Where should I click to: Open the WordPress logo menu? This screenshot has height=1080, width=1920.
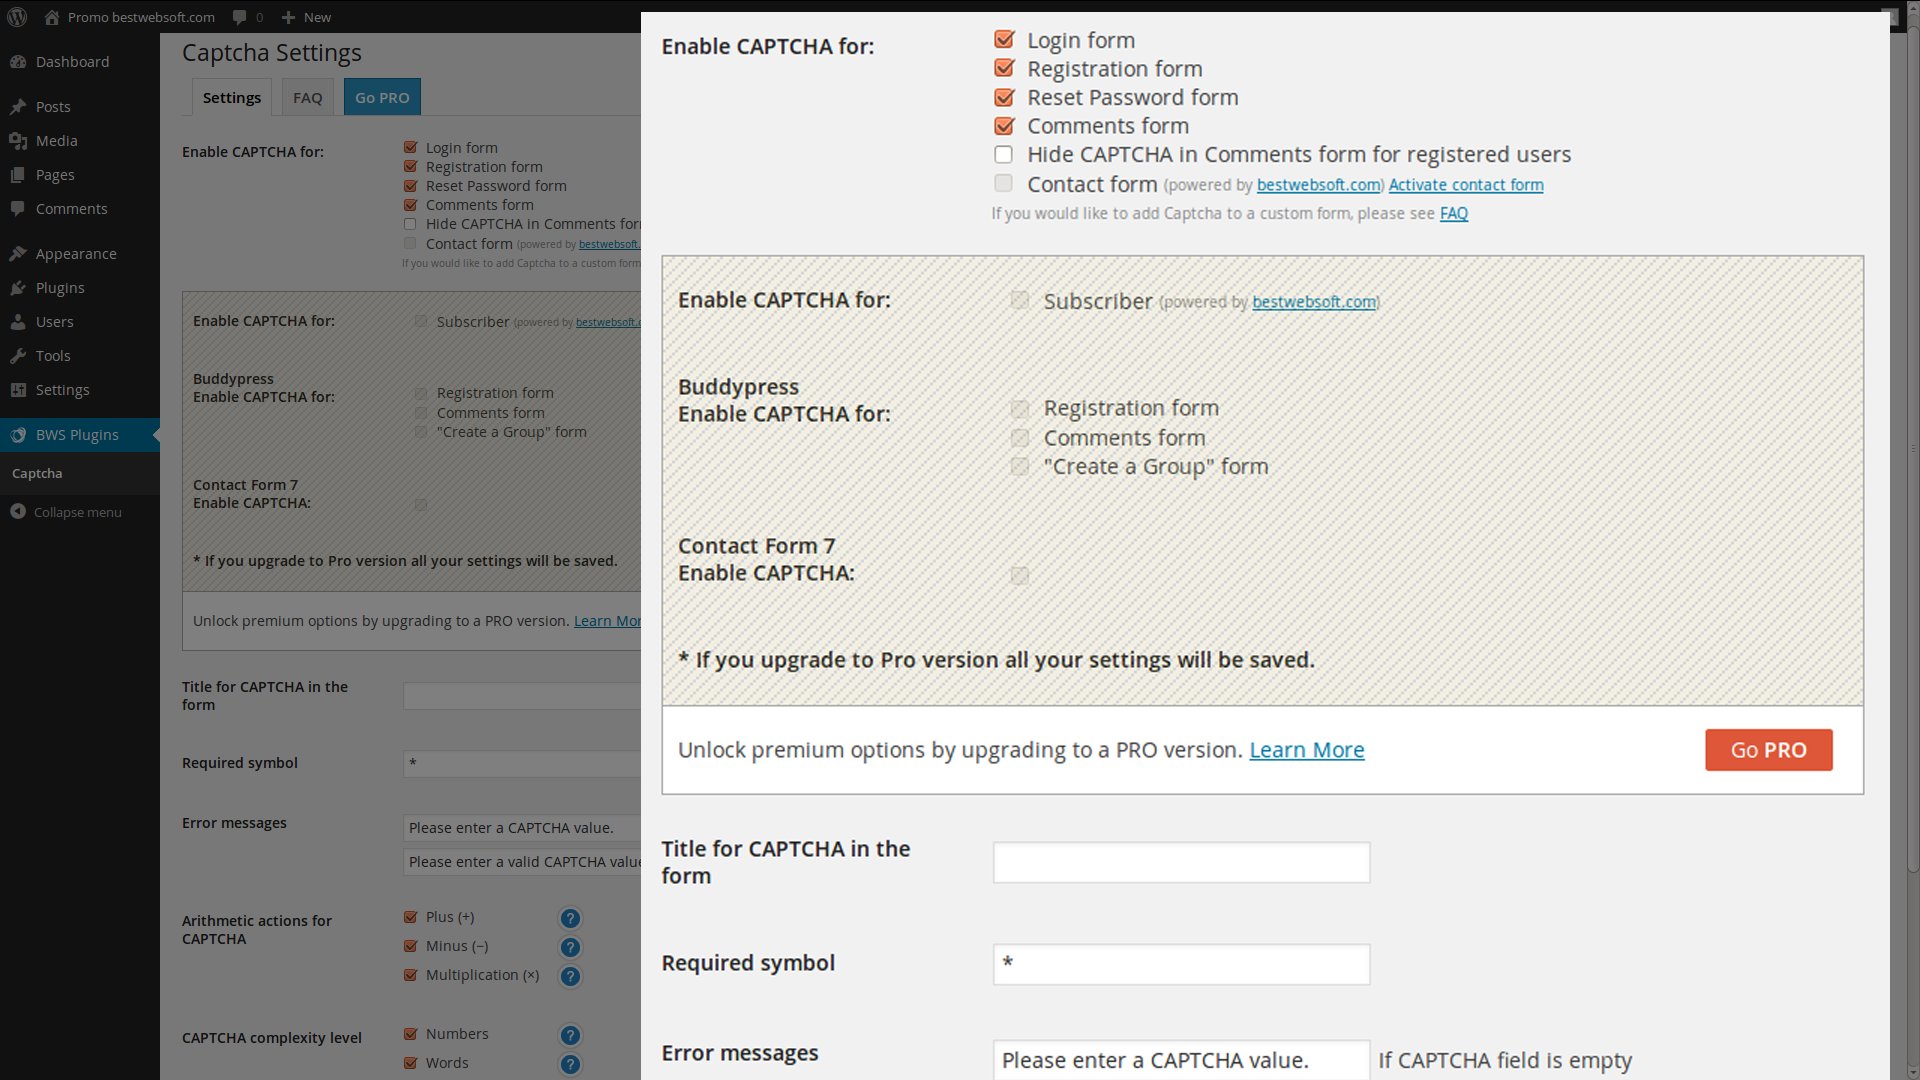click(17, 17)
